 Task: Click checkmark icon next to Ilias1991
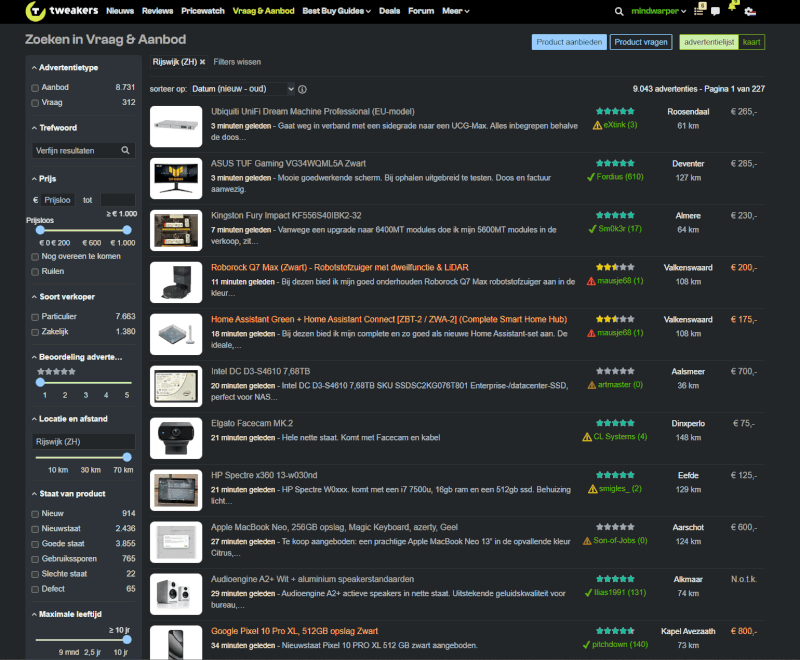(588, 593)
